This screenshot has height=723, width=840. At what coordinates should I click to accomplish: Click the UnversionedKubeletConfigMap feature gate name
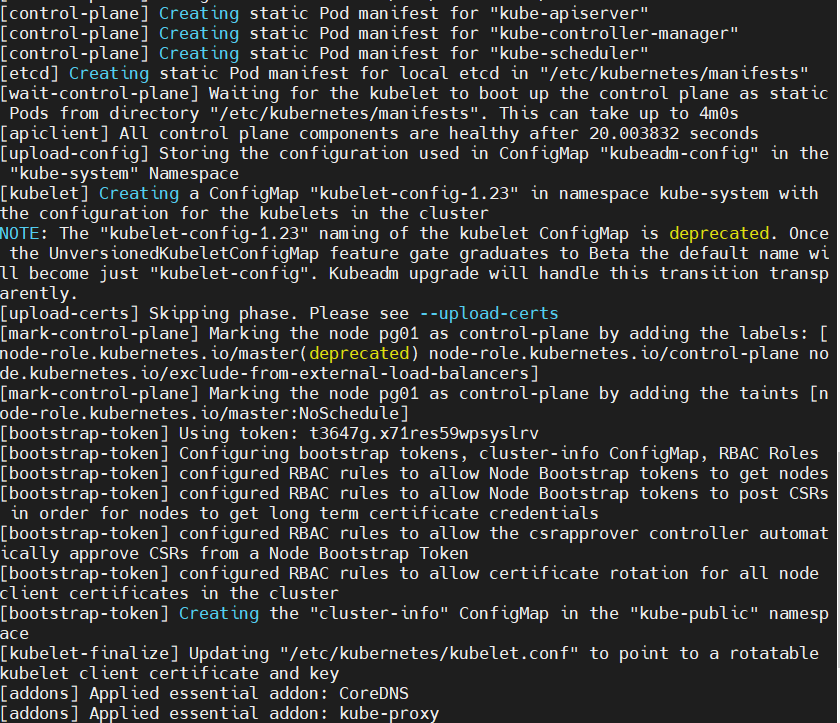coord(184,253)
